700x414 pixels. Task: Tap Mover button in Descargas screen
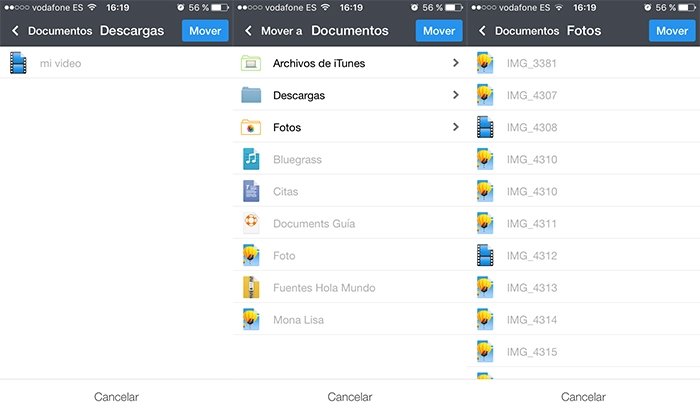click(x=205, y=30)
